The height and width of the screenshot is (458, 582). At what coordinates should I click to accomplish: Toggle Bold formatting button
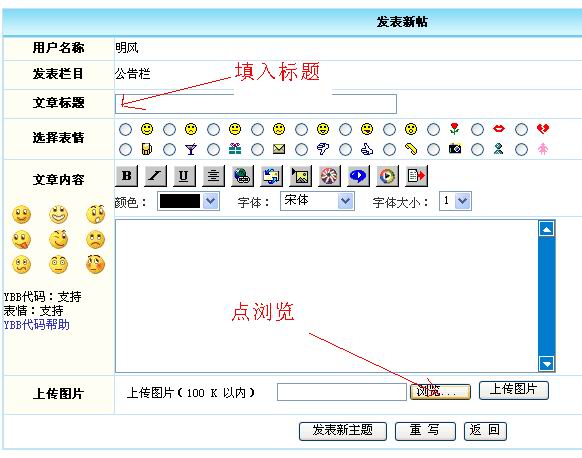pyautogui.click(x=127, y=176)
